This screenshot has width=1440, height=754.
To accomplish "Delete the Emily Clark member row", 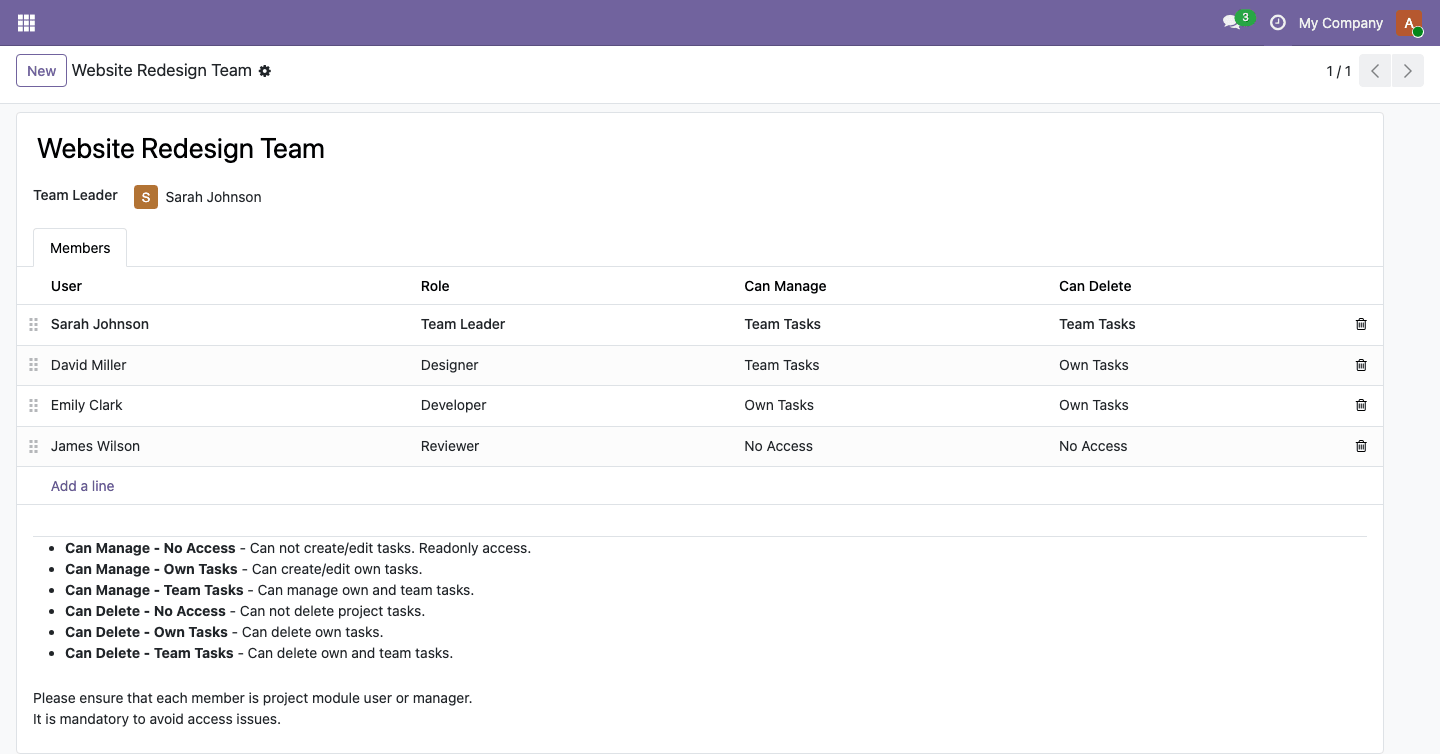I will (x=1361, y=405).
